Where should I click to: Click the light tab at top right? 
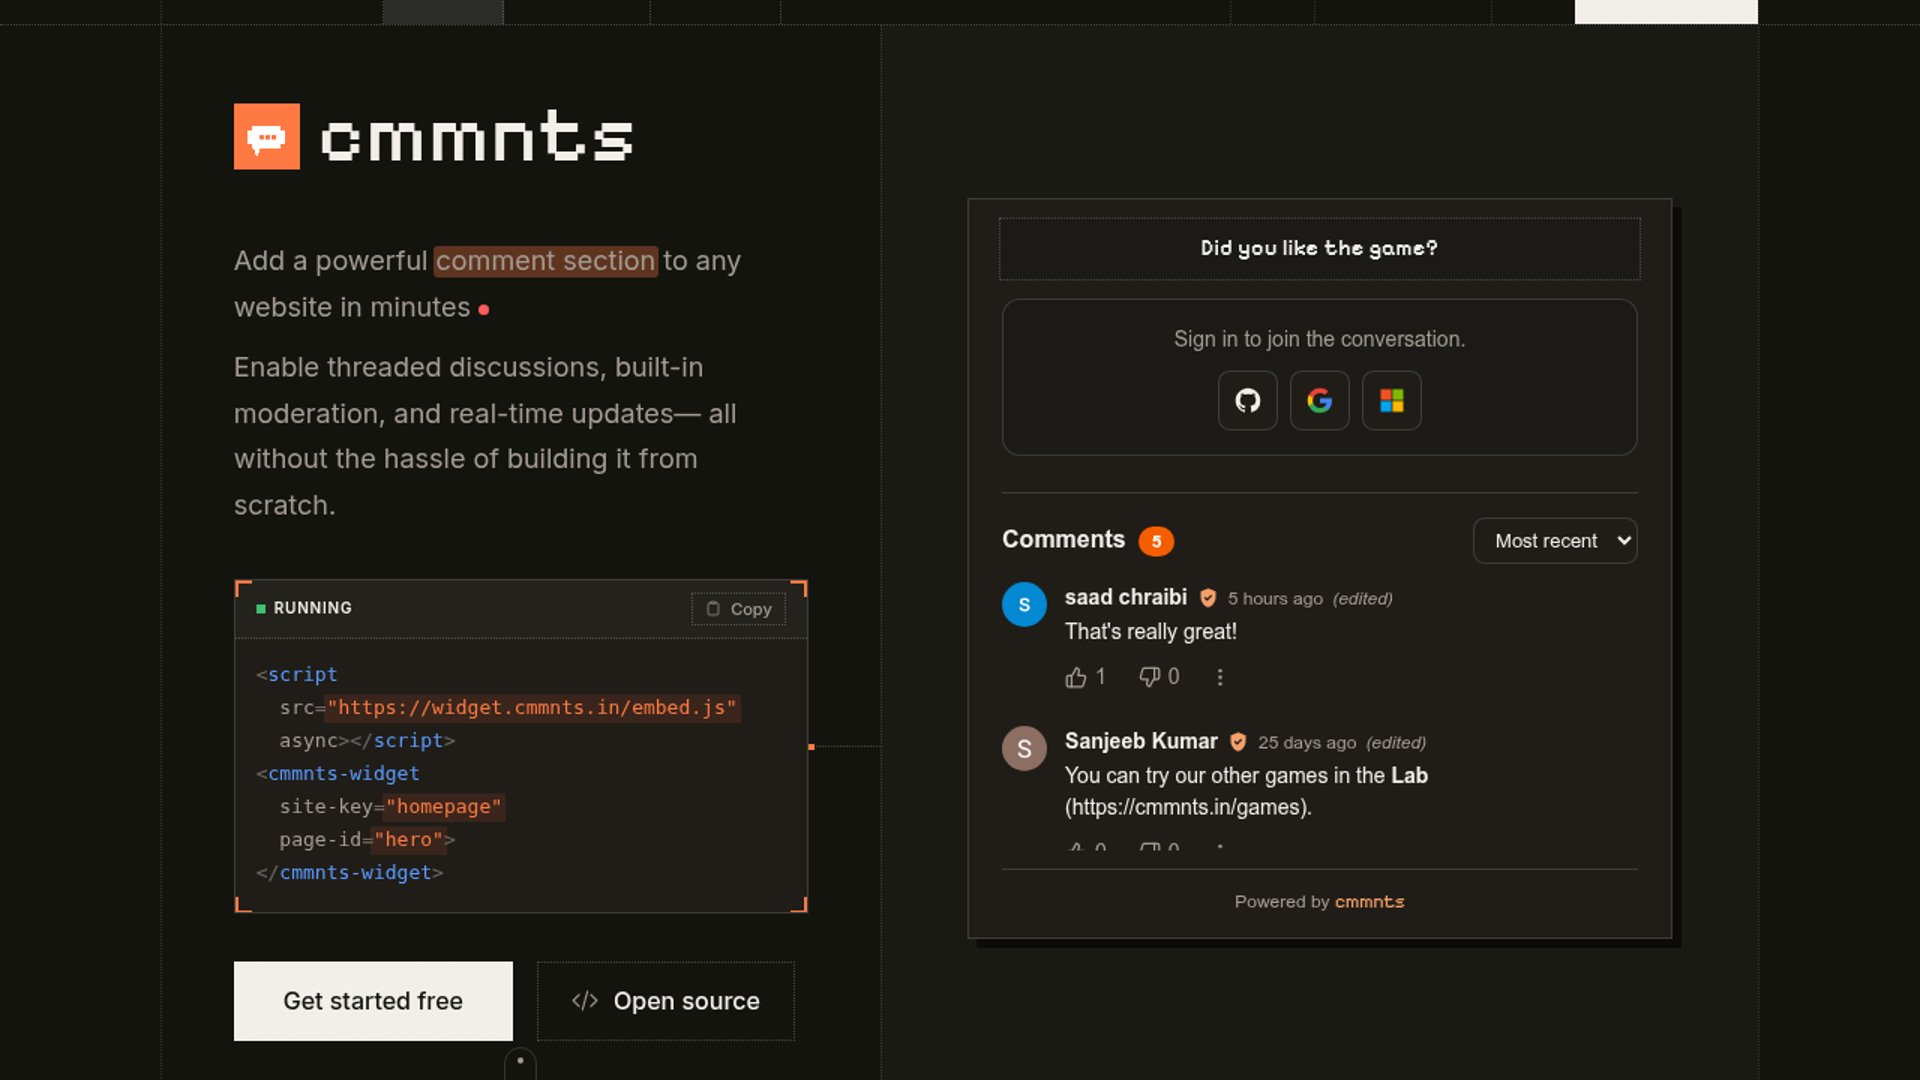point(1666,11)
